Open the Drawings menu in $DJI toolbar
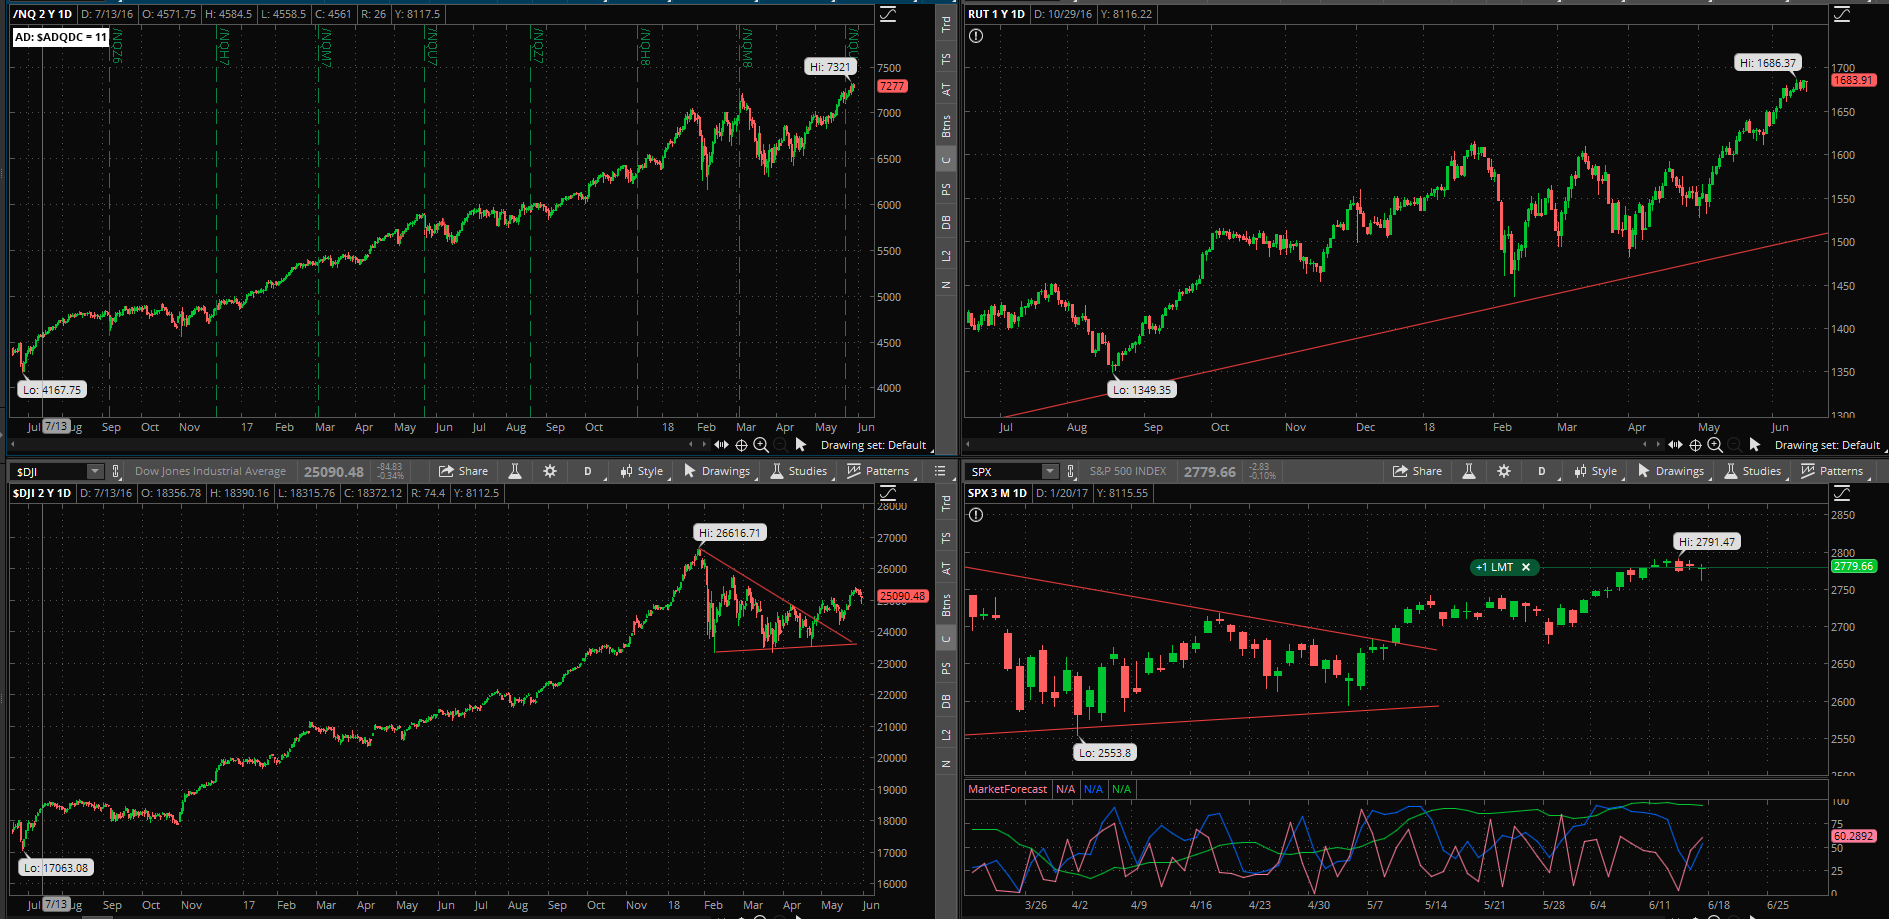This screenshot has height=919, width=1889. point(717,471)
